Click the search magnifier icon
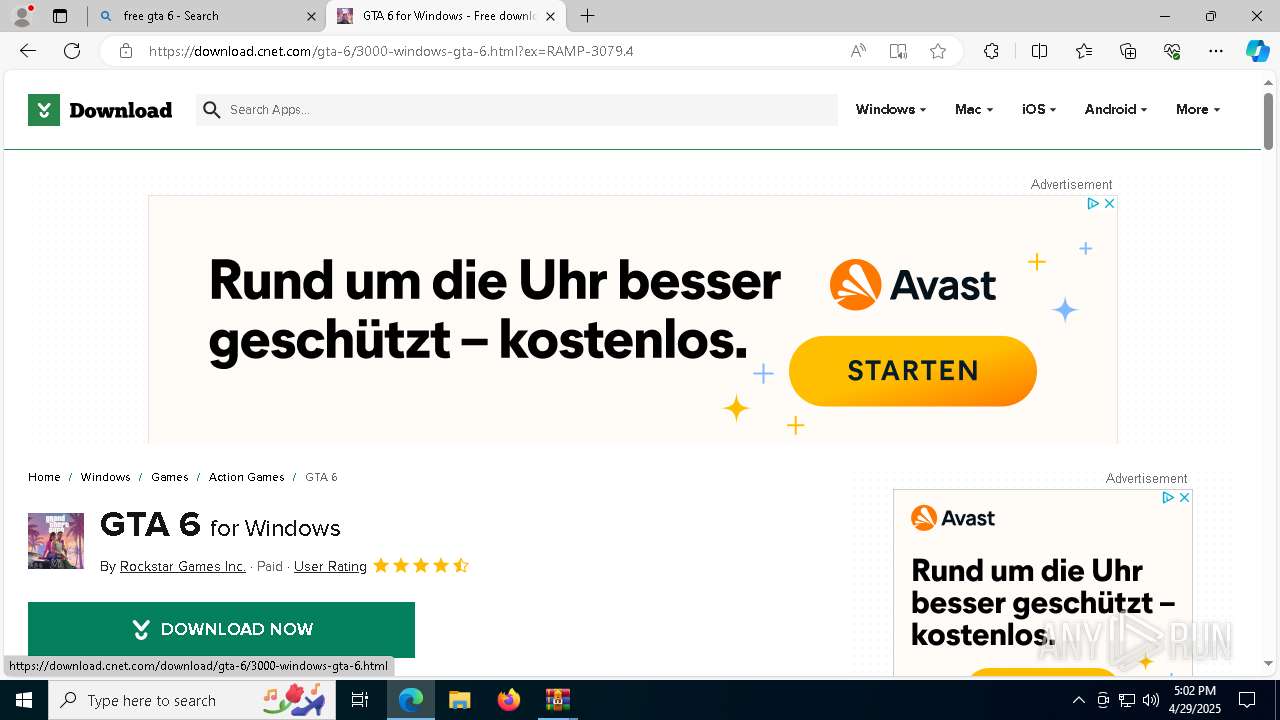The width and height of the screenshot is (1280, 720). click(x=211, y=110)
